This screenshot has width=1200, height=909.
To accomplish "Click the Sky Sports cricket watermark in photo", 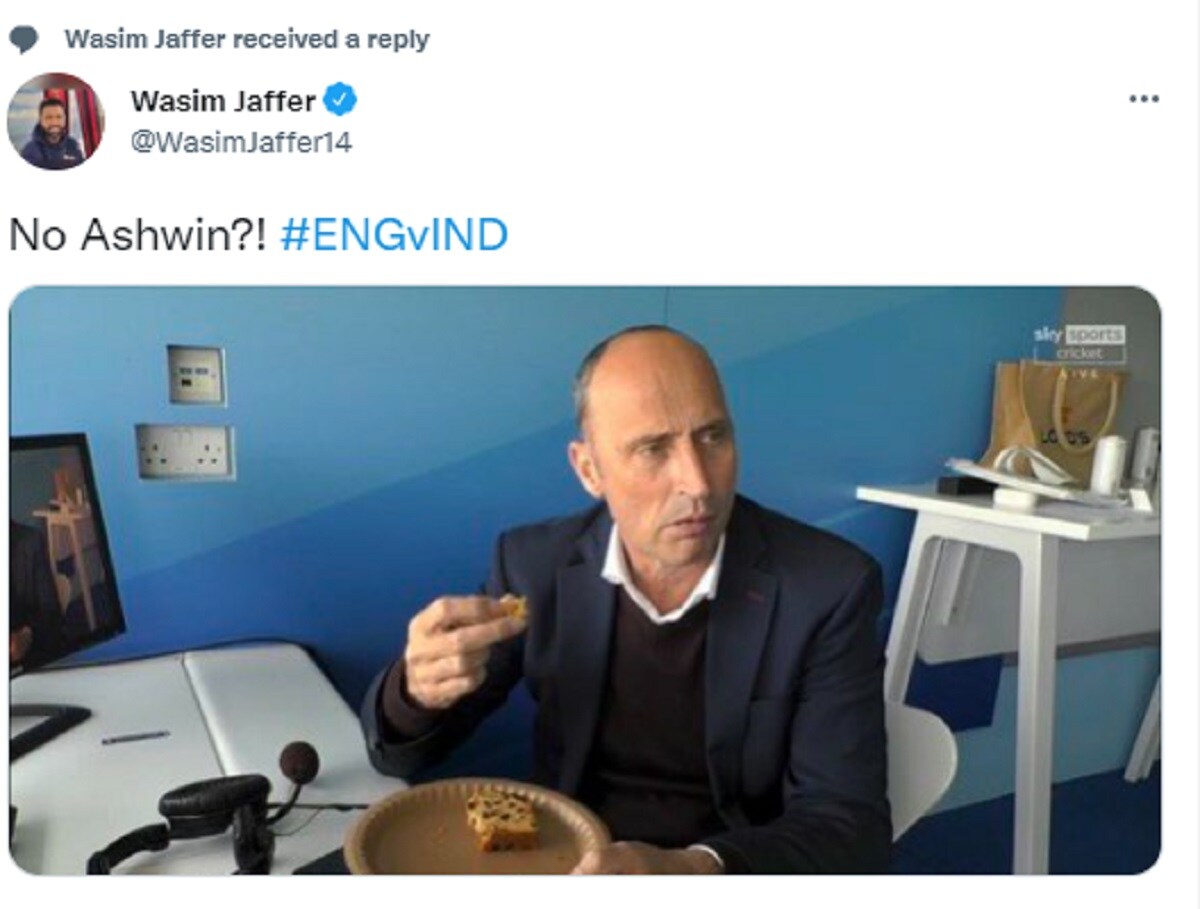I will tap(1079, 346).
